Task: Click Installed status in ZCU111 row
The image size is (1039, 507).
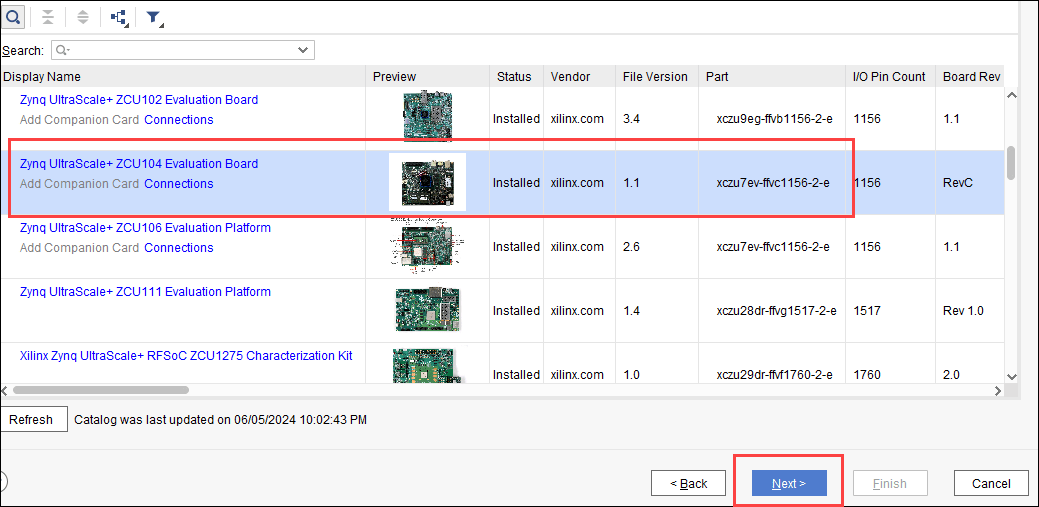Action: tap(516, 311)
